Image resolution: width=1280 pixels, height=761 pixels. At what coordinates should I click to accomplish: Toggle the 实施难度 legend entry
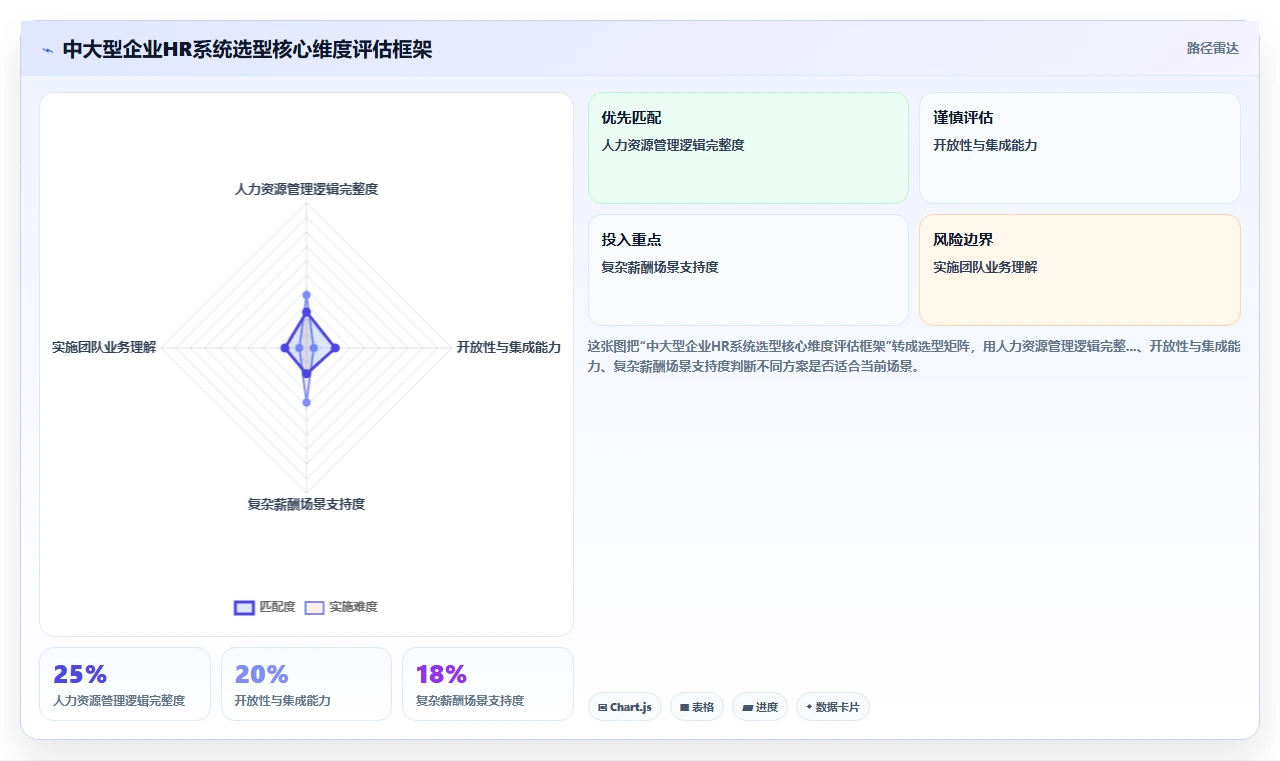point(342,607)
